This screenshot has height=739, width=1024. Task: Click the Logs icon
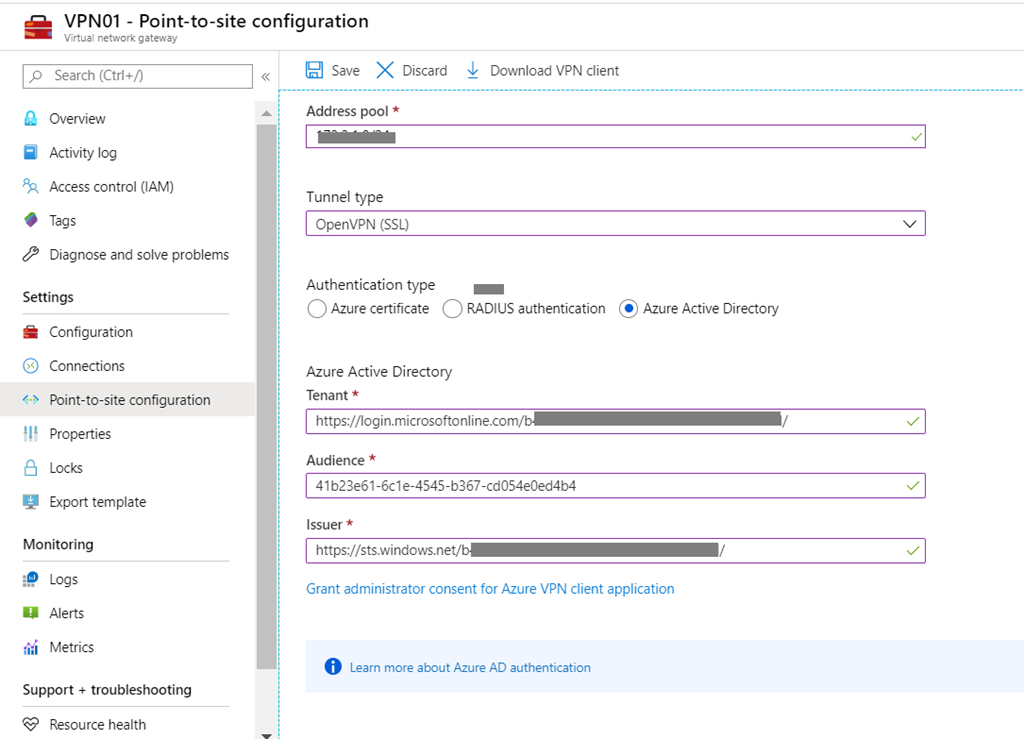pos(31,579)
